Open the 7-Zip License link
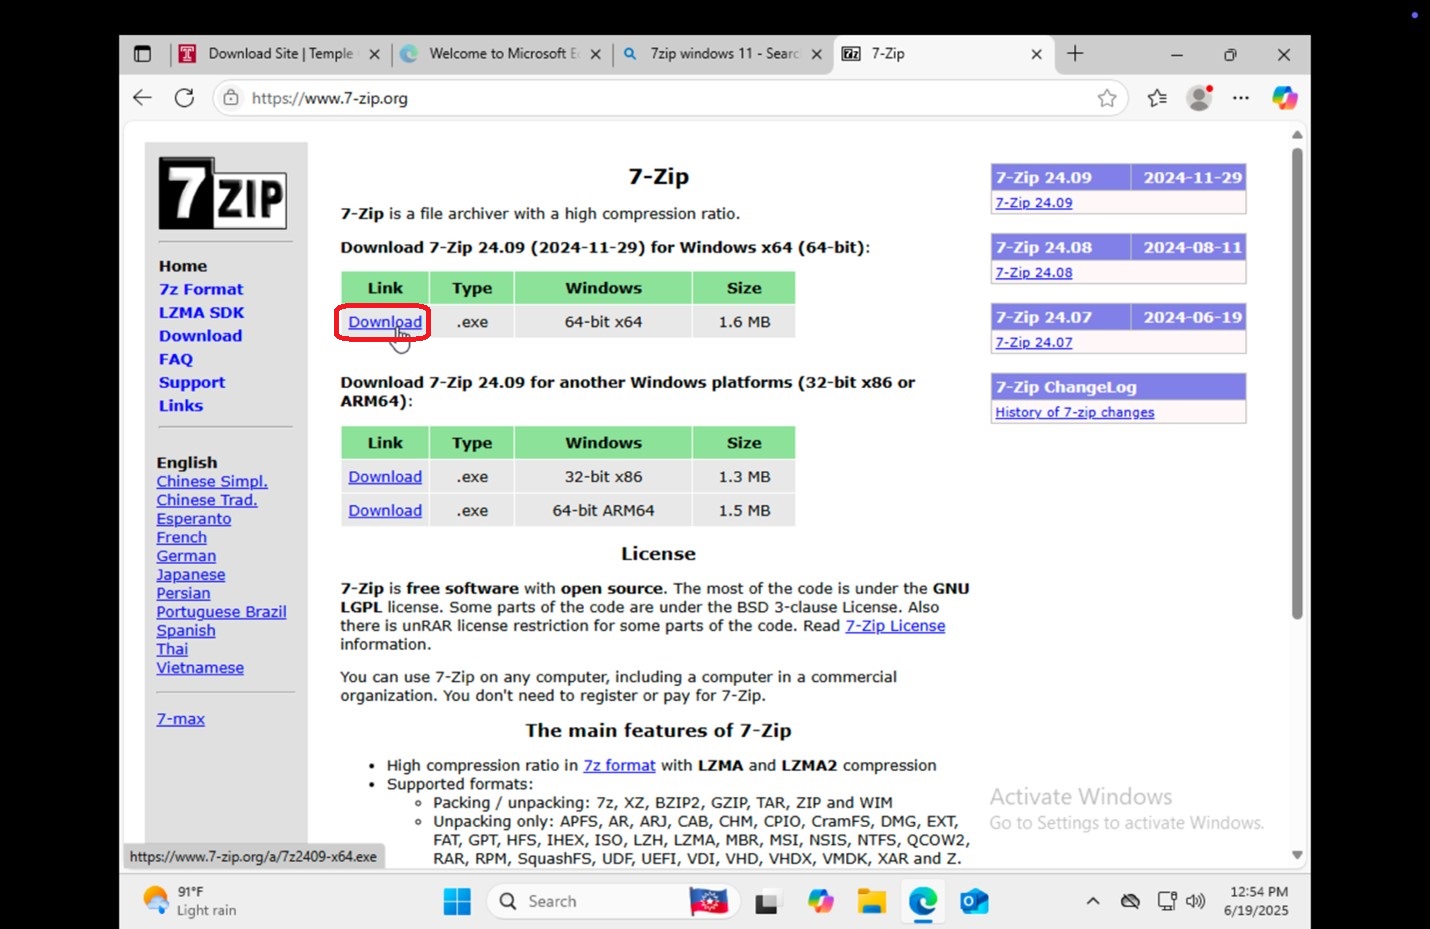This screenshot has width=1430, height=929. pos(895,626)
